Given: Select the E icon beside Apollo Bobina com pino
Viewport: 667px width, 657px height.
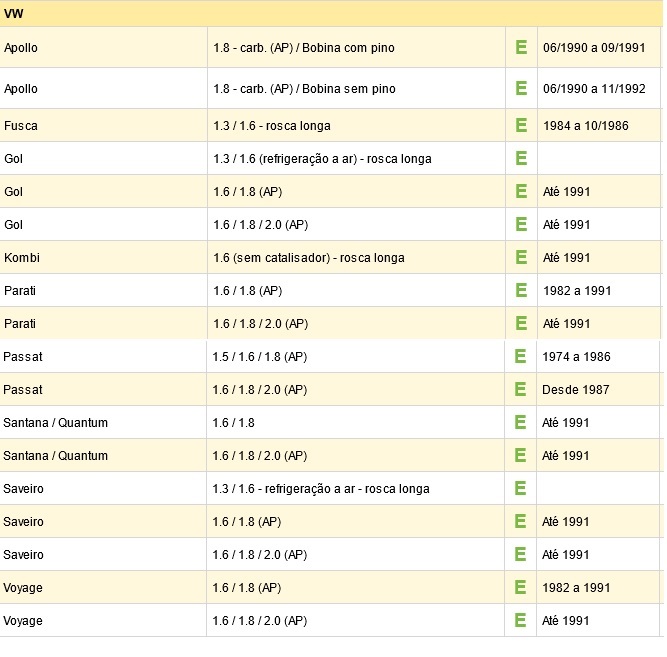Looking at the screenshot, I should point(521,47).
